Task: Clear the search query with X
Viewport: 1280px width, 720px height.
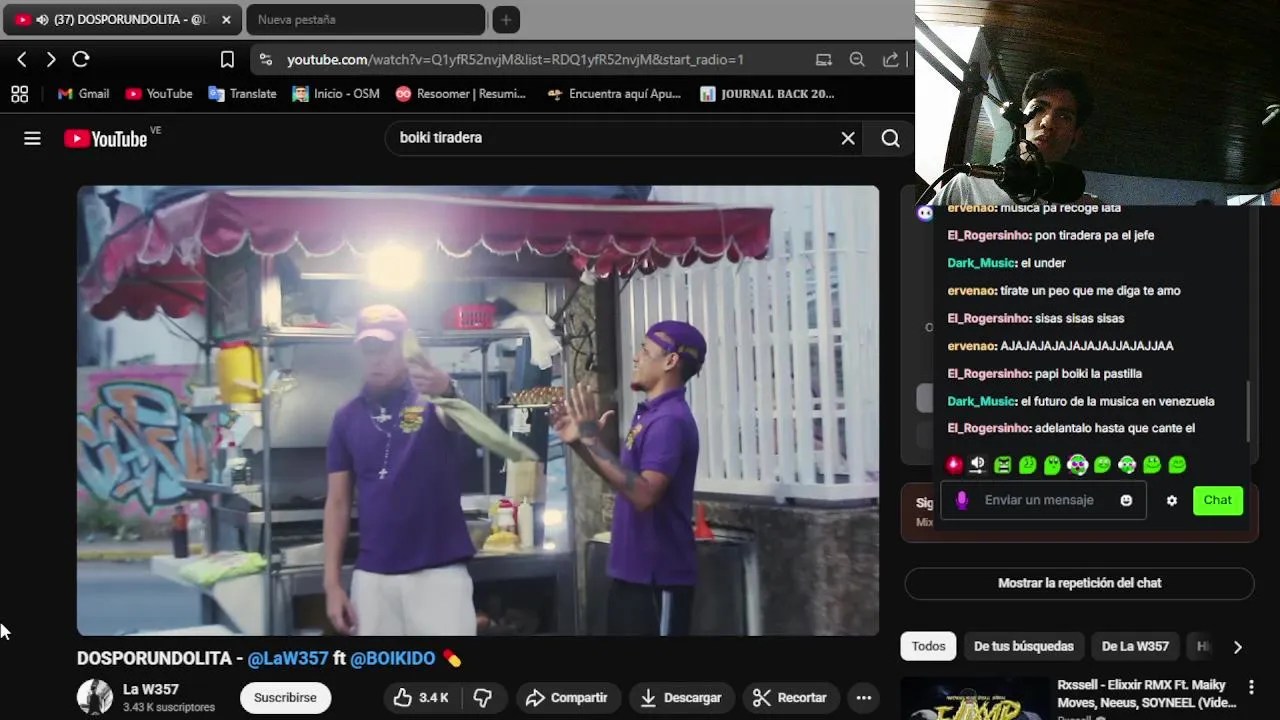Action: [848, 138]
